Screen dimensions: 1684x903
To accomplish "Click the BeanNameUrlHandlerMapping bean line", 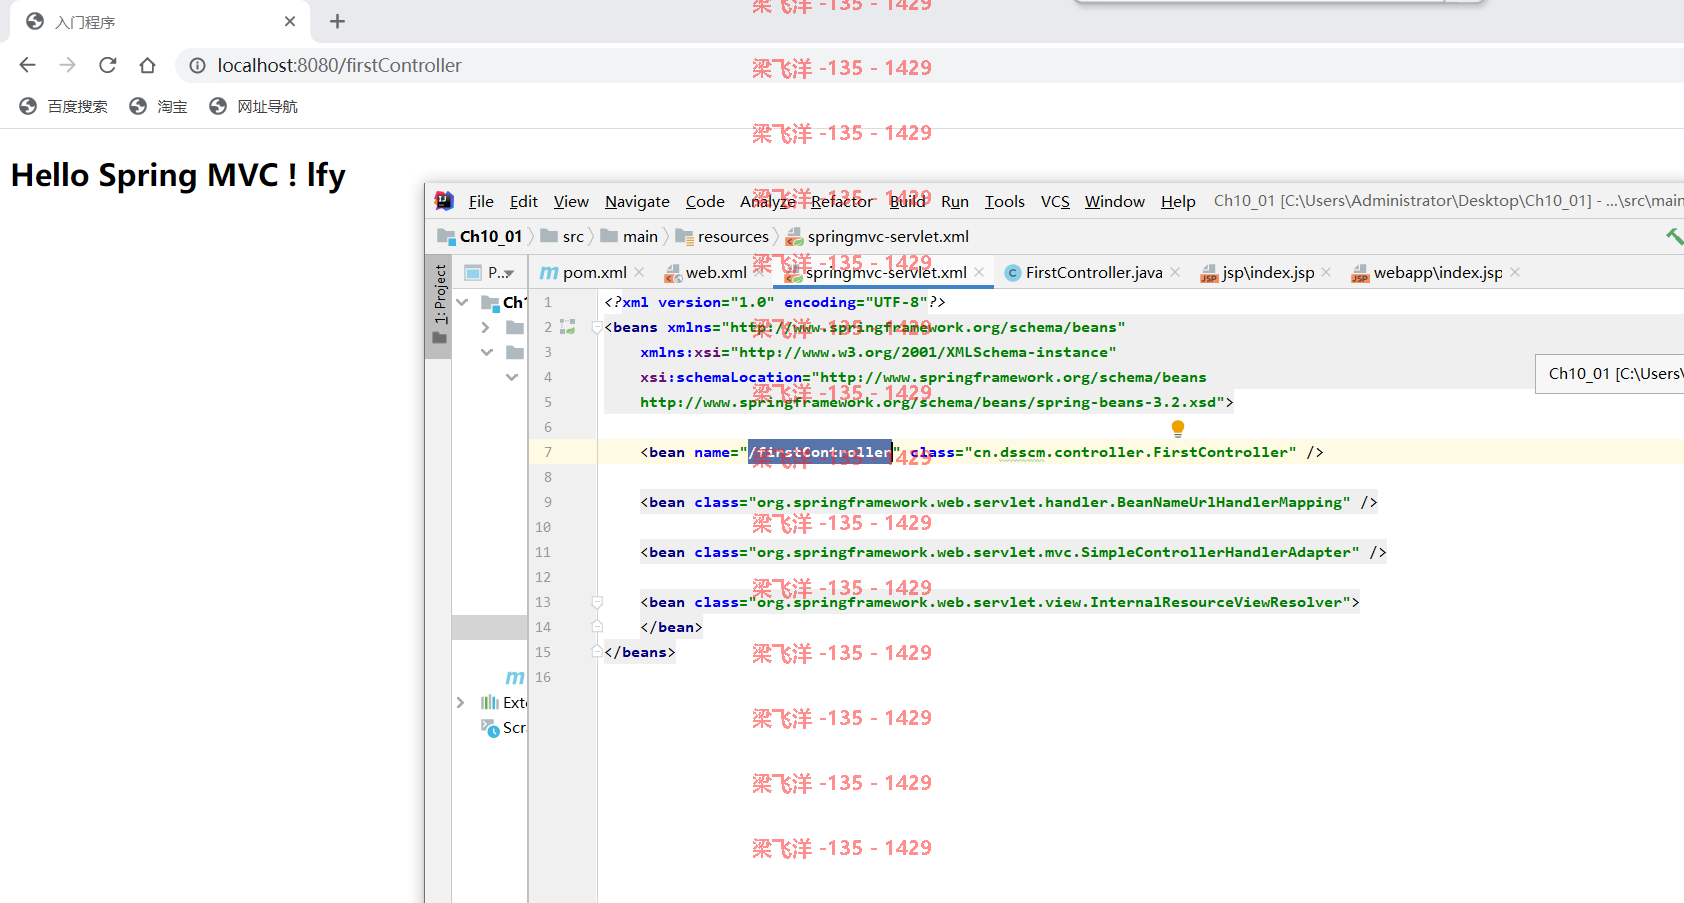I will point(1009,502).
